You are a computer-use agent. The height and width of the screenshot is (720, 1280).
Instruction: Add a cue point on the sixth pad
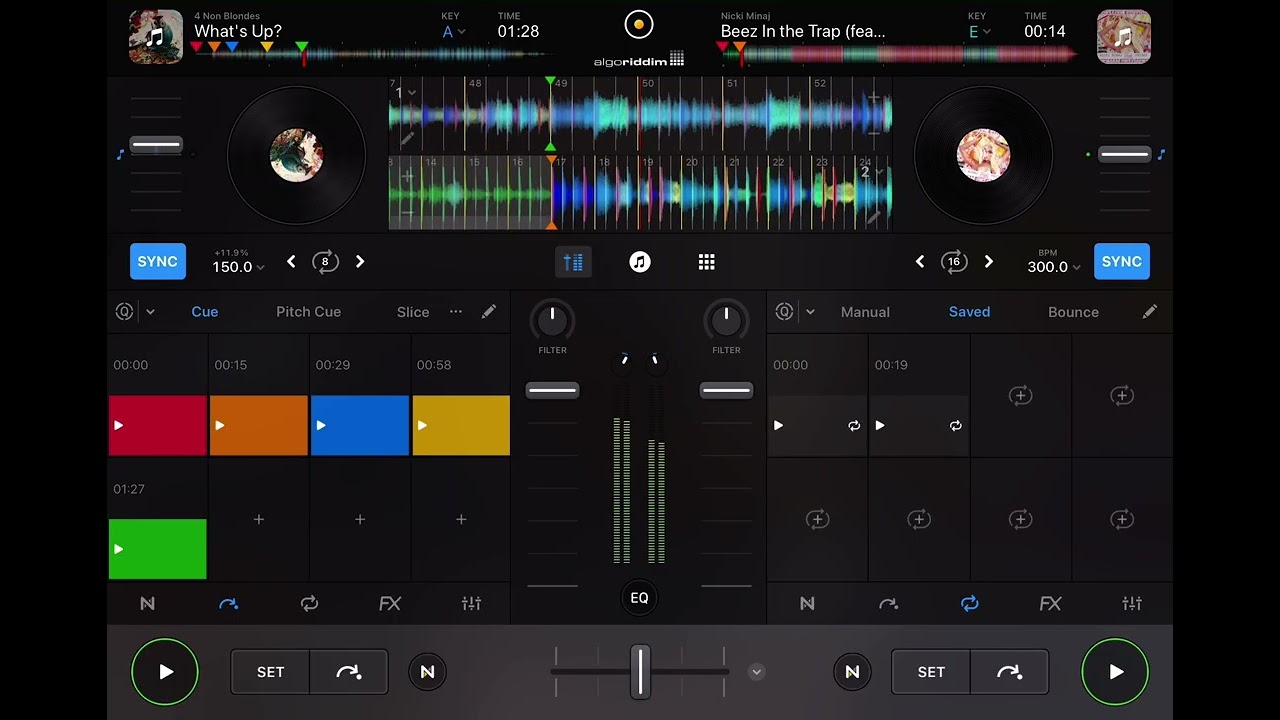coord(259,520)
